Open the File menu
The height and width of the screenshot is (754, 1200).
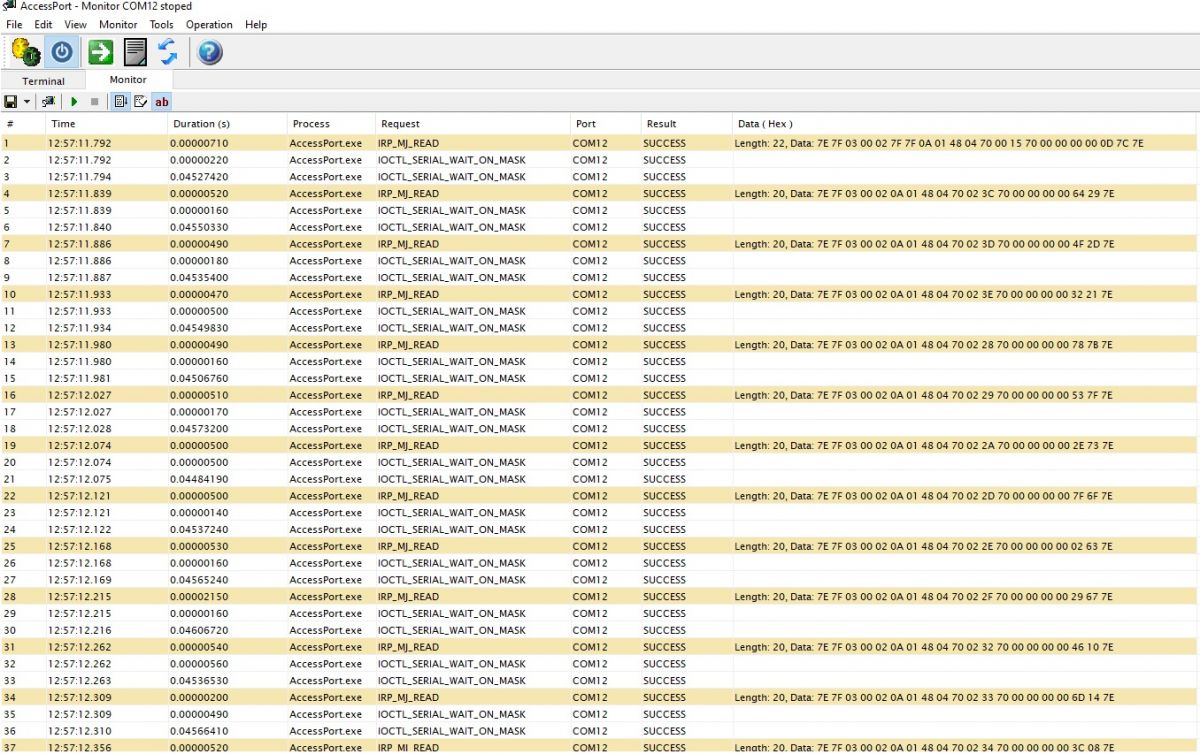(x=14, y=24)
